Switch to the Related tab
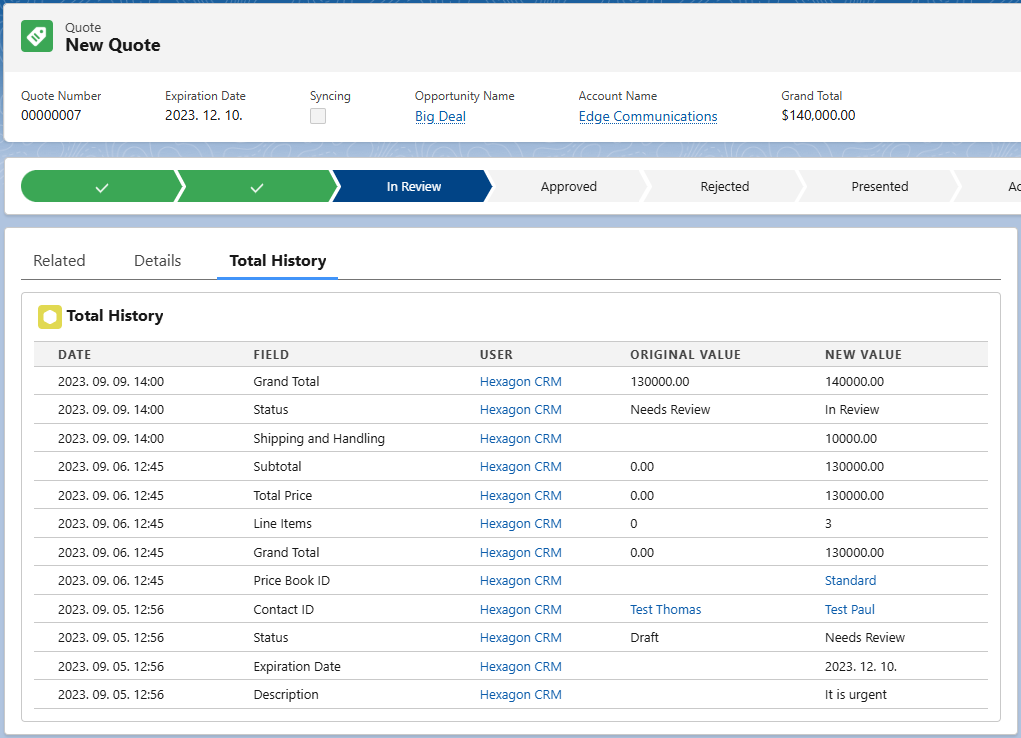 tap(59, 261)
